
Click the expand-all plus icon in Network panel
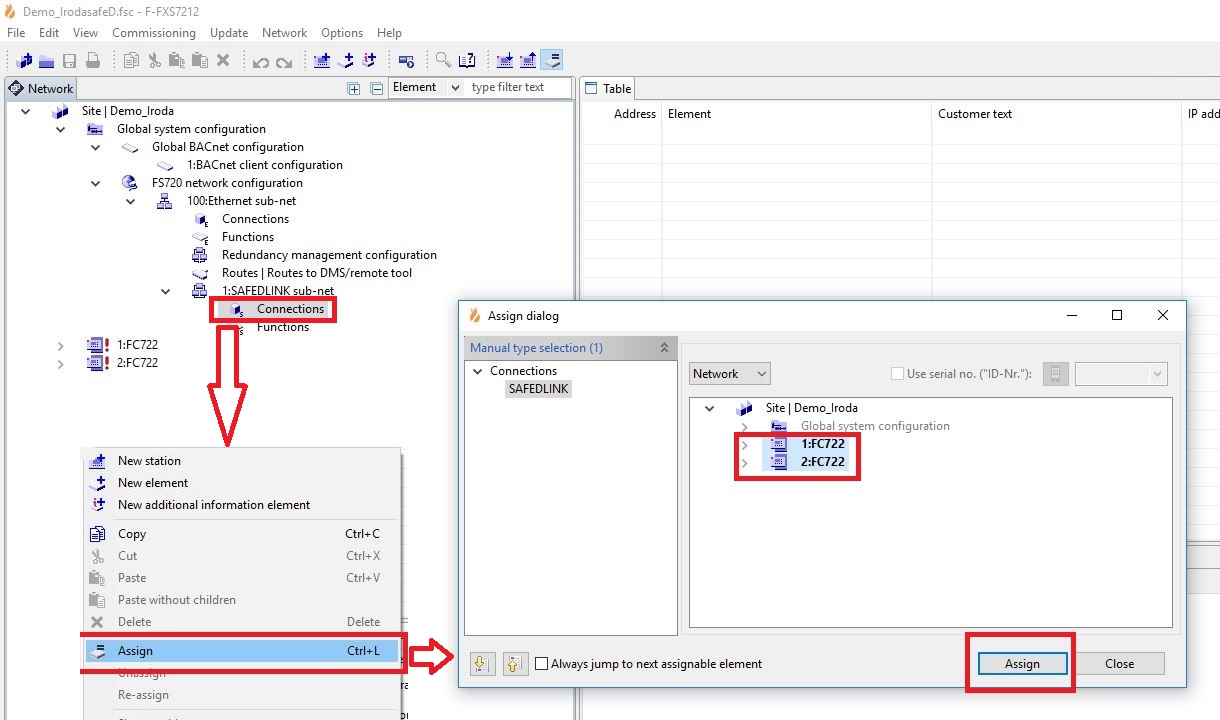click(x=353, y=88)
